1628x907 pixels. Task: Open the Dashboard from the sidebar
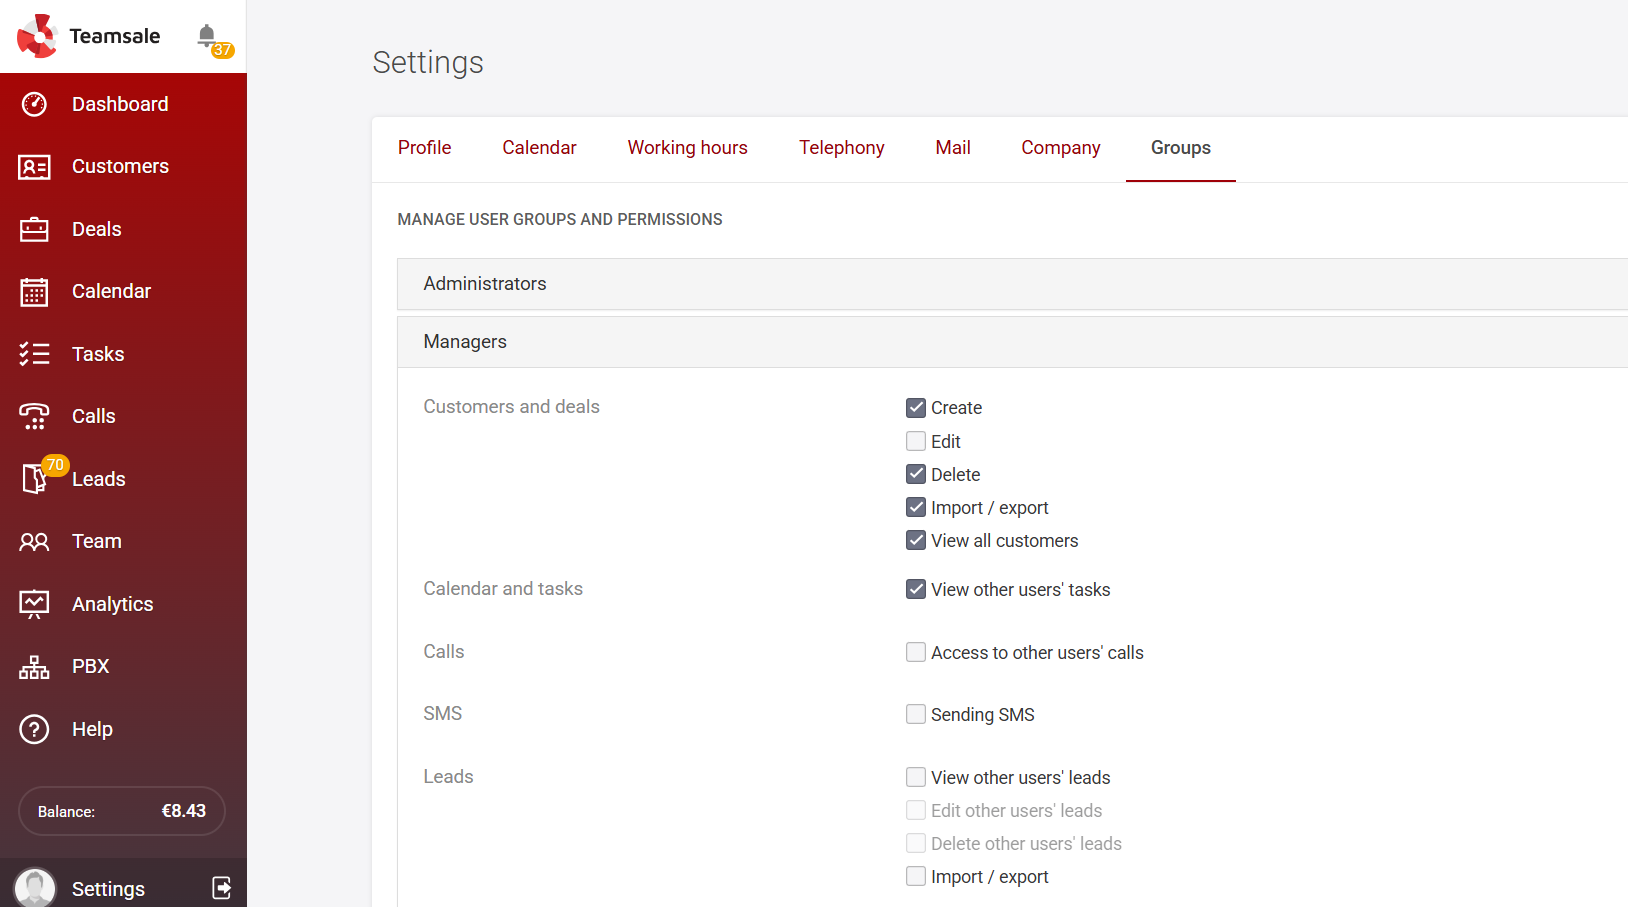tap(119, 104)
